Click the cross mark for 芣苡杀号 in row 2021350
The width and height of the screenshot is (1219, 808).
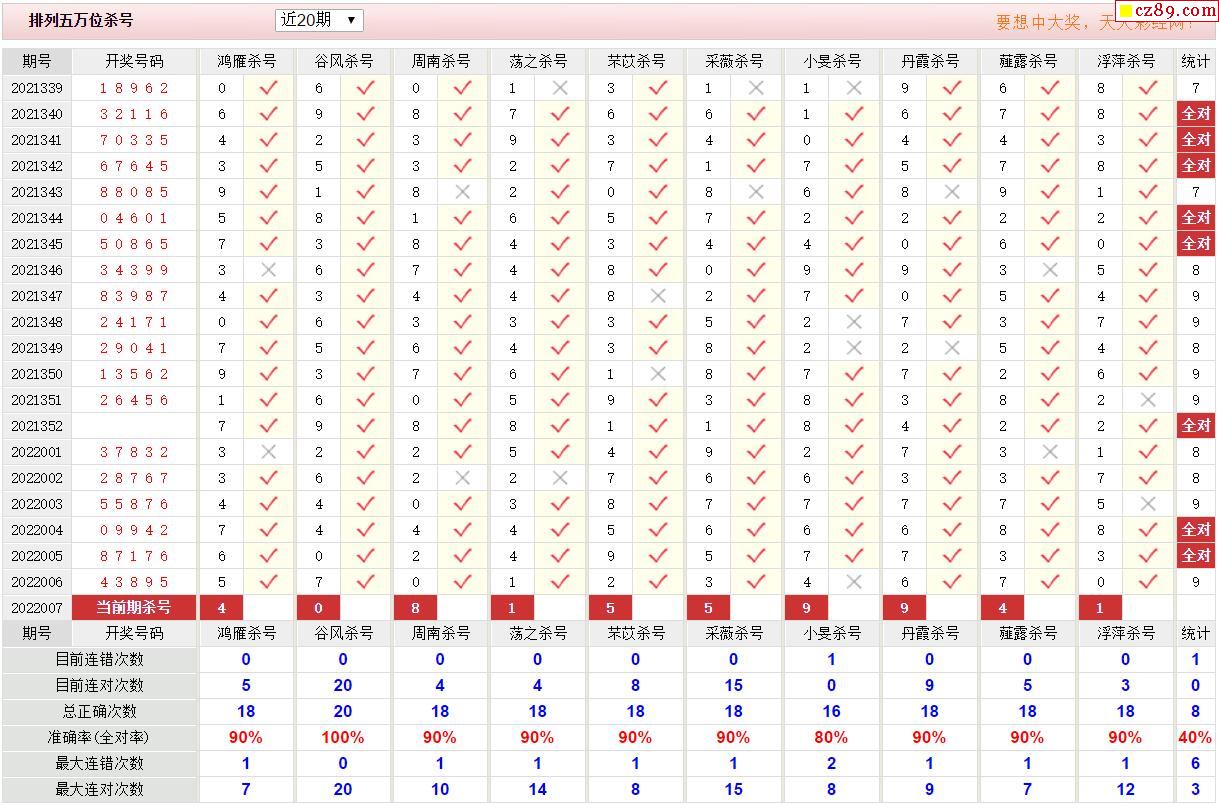click(658, 374)
